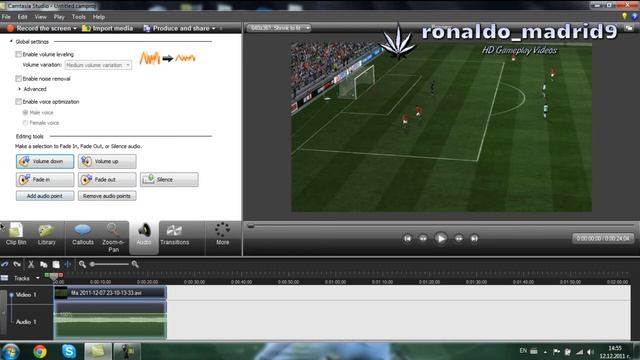Click Import media
Viewport: 640px width, 360px height.
[107, 28]
